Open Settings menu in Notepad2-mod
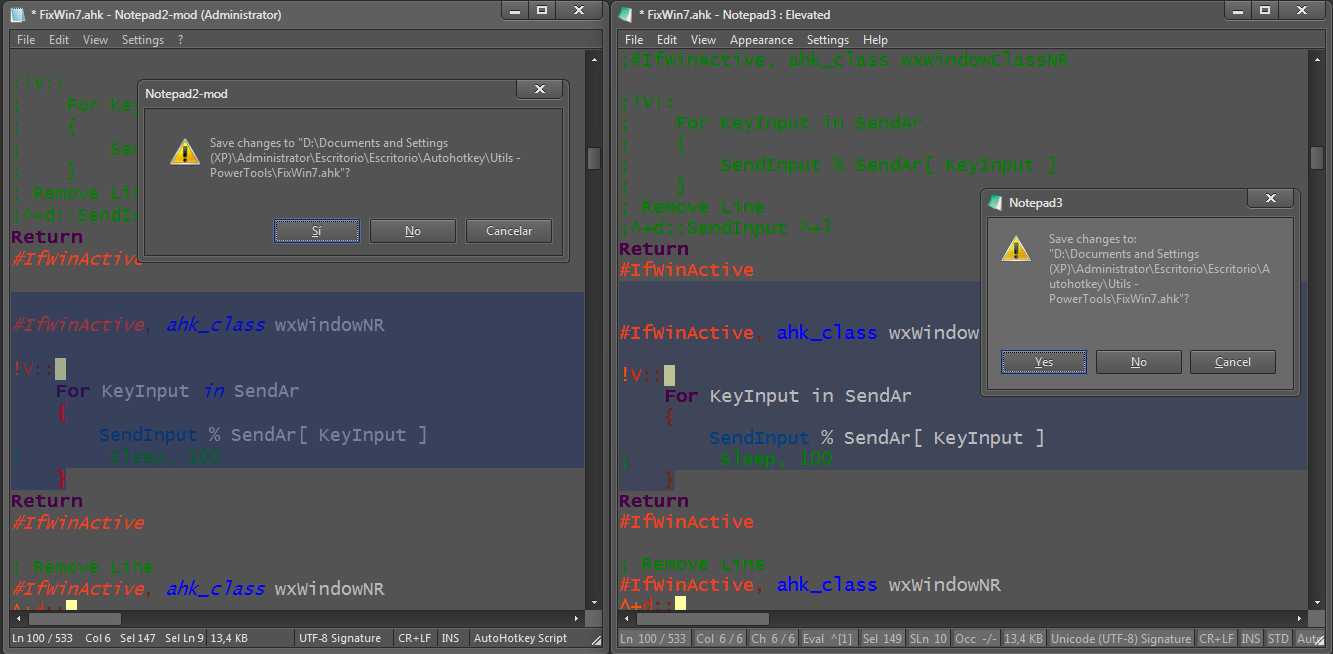This screenshot has height=654, width=1333. pyautogui.click(x=143, y=40)
